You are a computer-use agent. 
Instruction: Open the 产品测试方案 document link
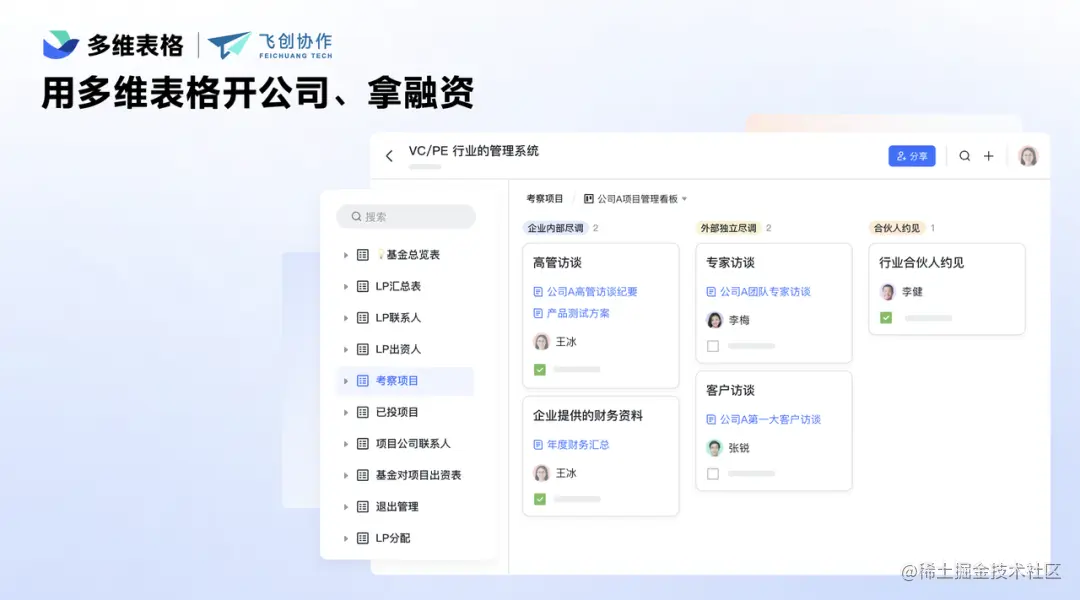572,313
